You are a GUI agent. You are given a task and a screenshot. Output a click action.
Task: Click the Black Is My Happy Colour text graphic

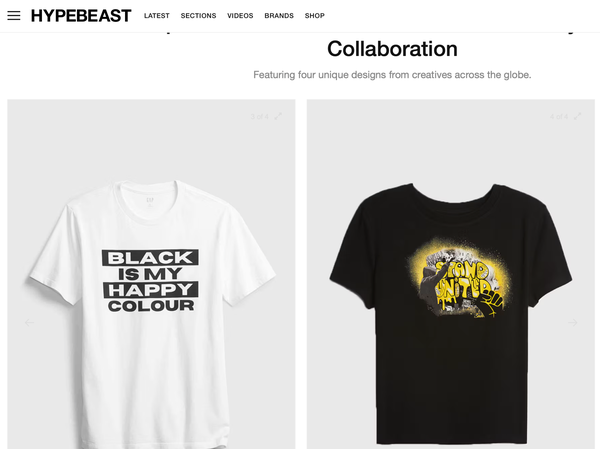coord(150,281)
